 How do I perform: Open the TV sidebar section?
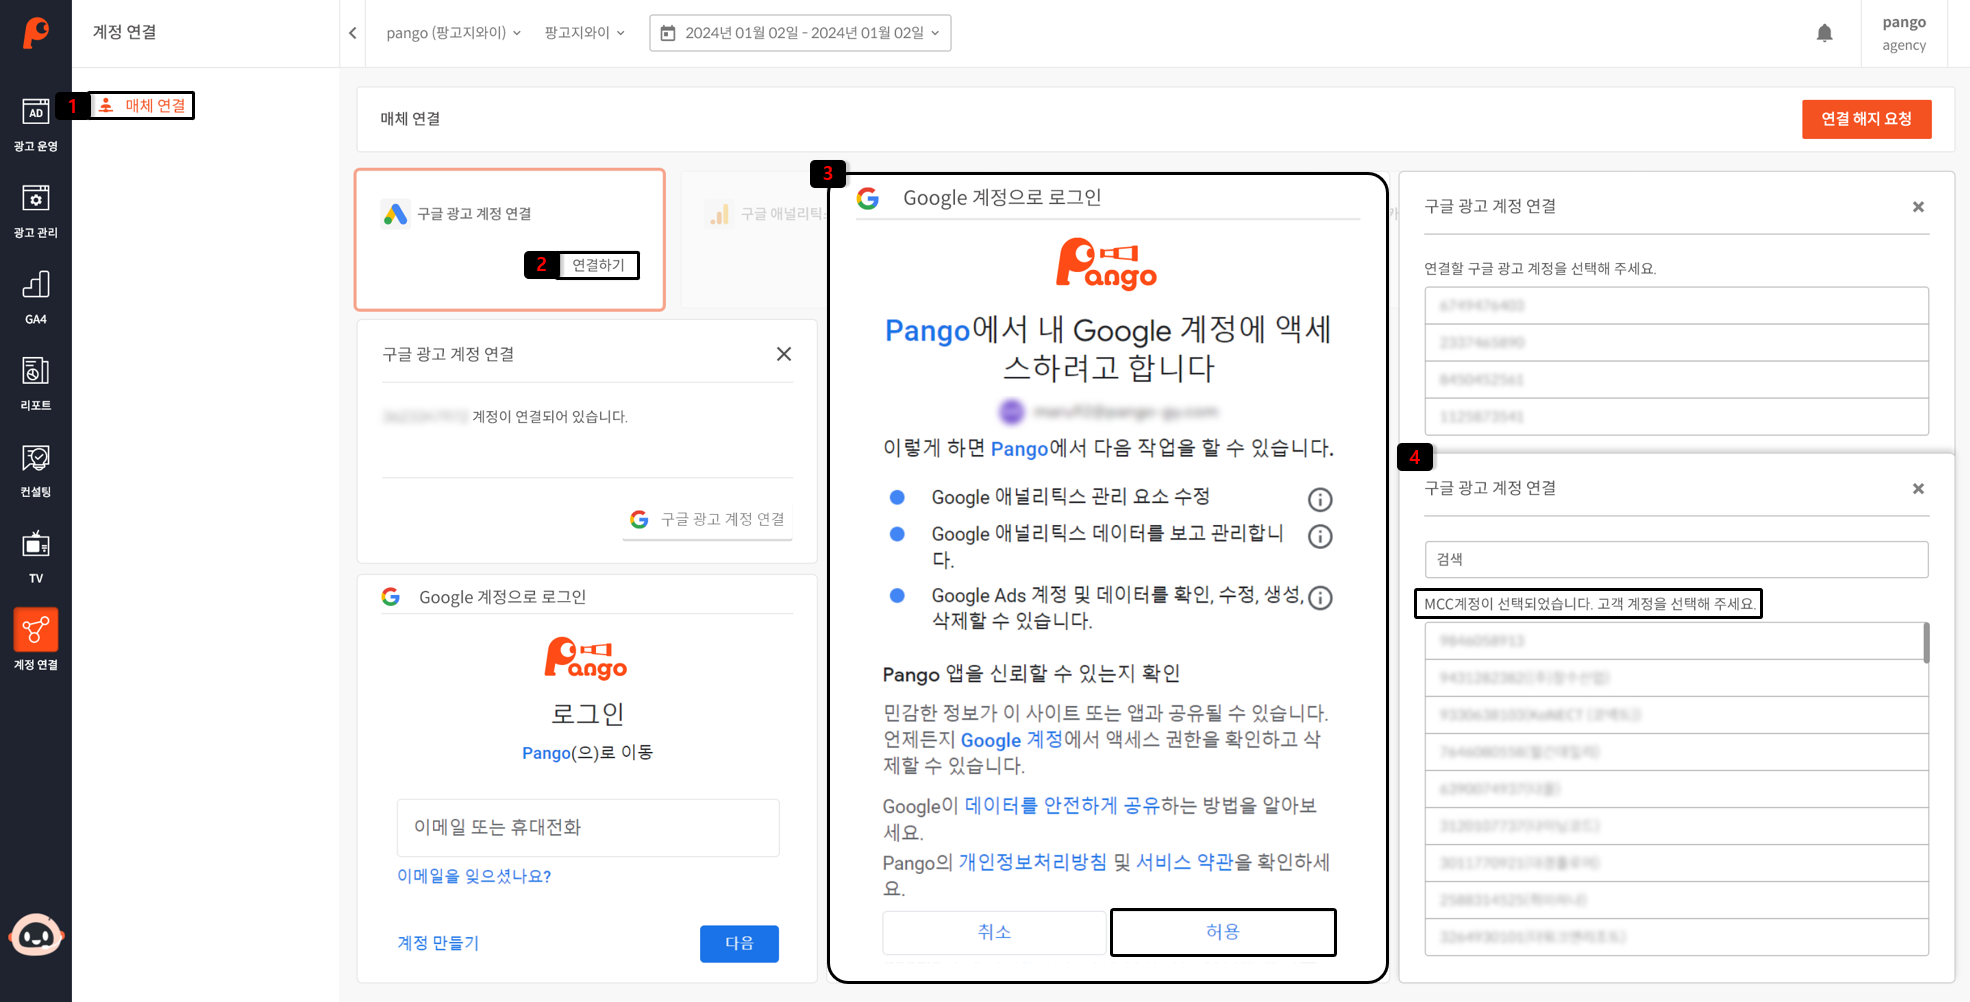pos(36,557)
